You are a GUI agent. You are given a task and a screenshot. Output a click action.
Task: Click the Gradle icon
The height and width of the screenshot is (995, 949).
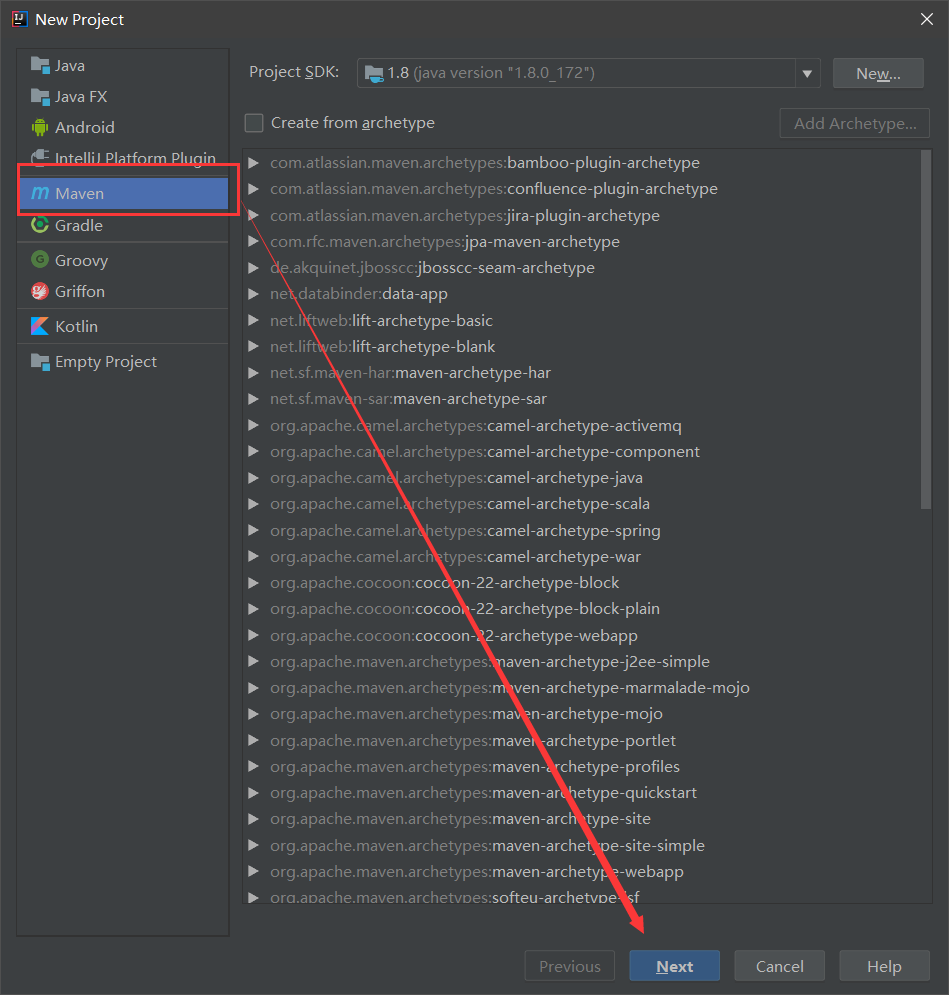pos(40,225)
